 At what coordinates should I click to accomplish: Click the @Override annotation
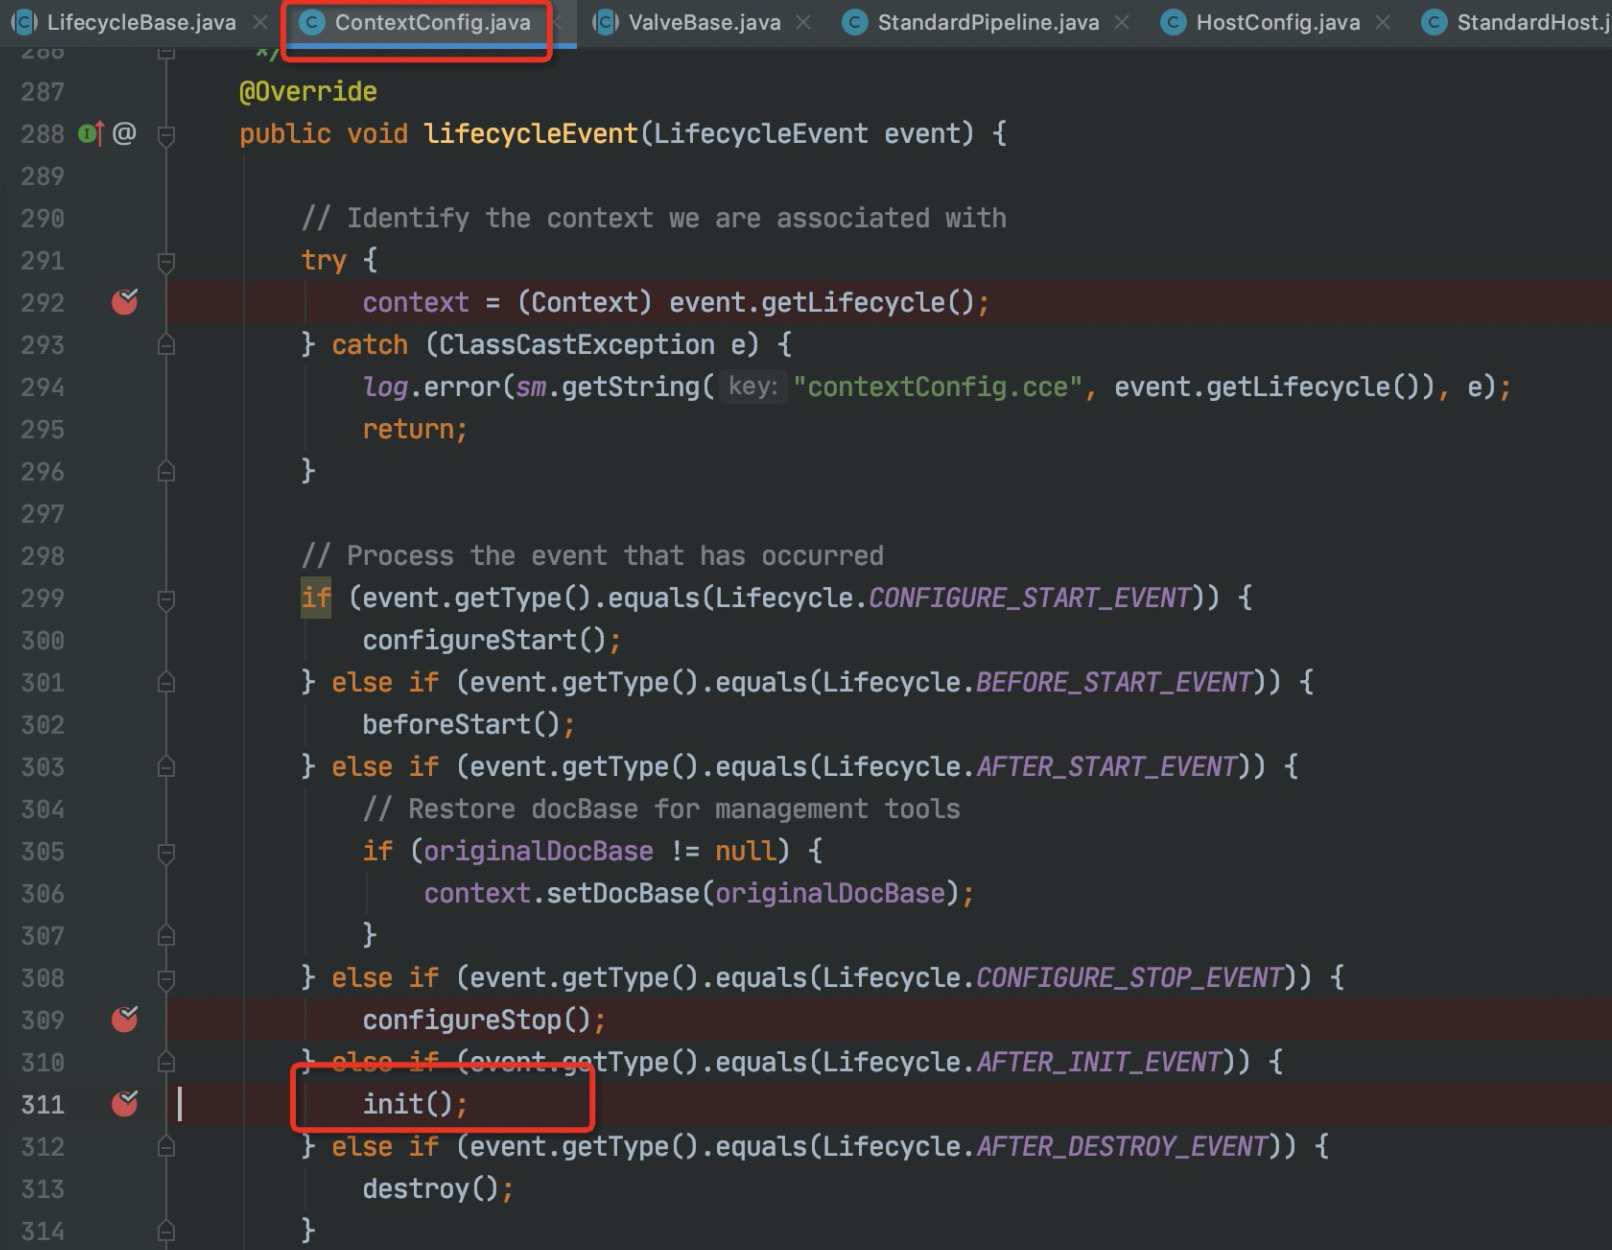[x=308, y=91]
